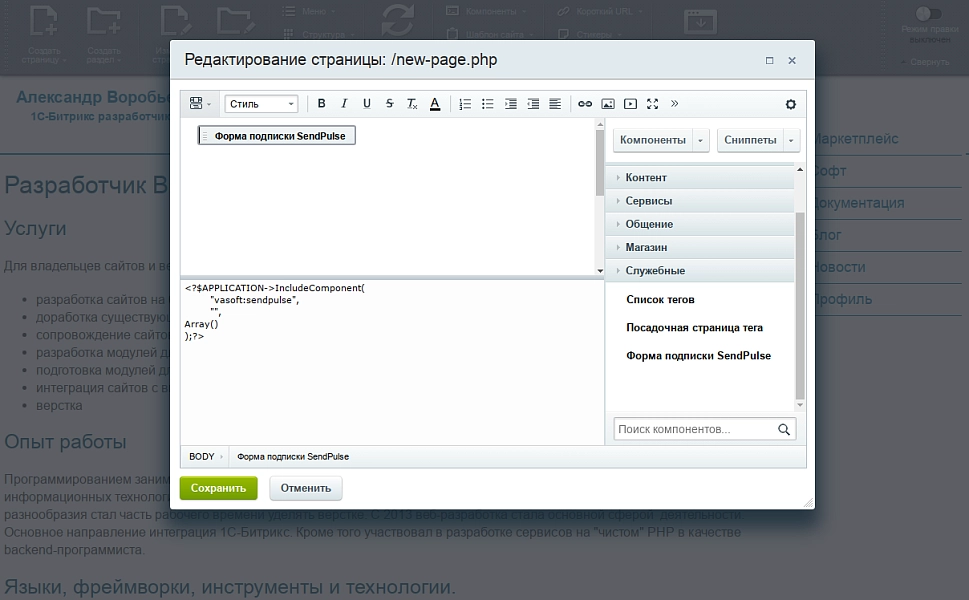Insert a numbered list
This screenshot has height=600, width=969.
465,104
